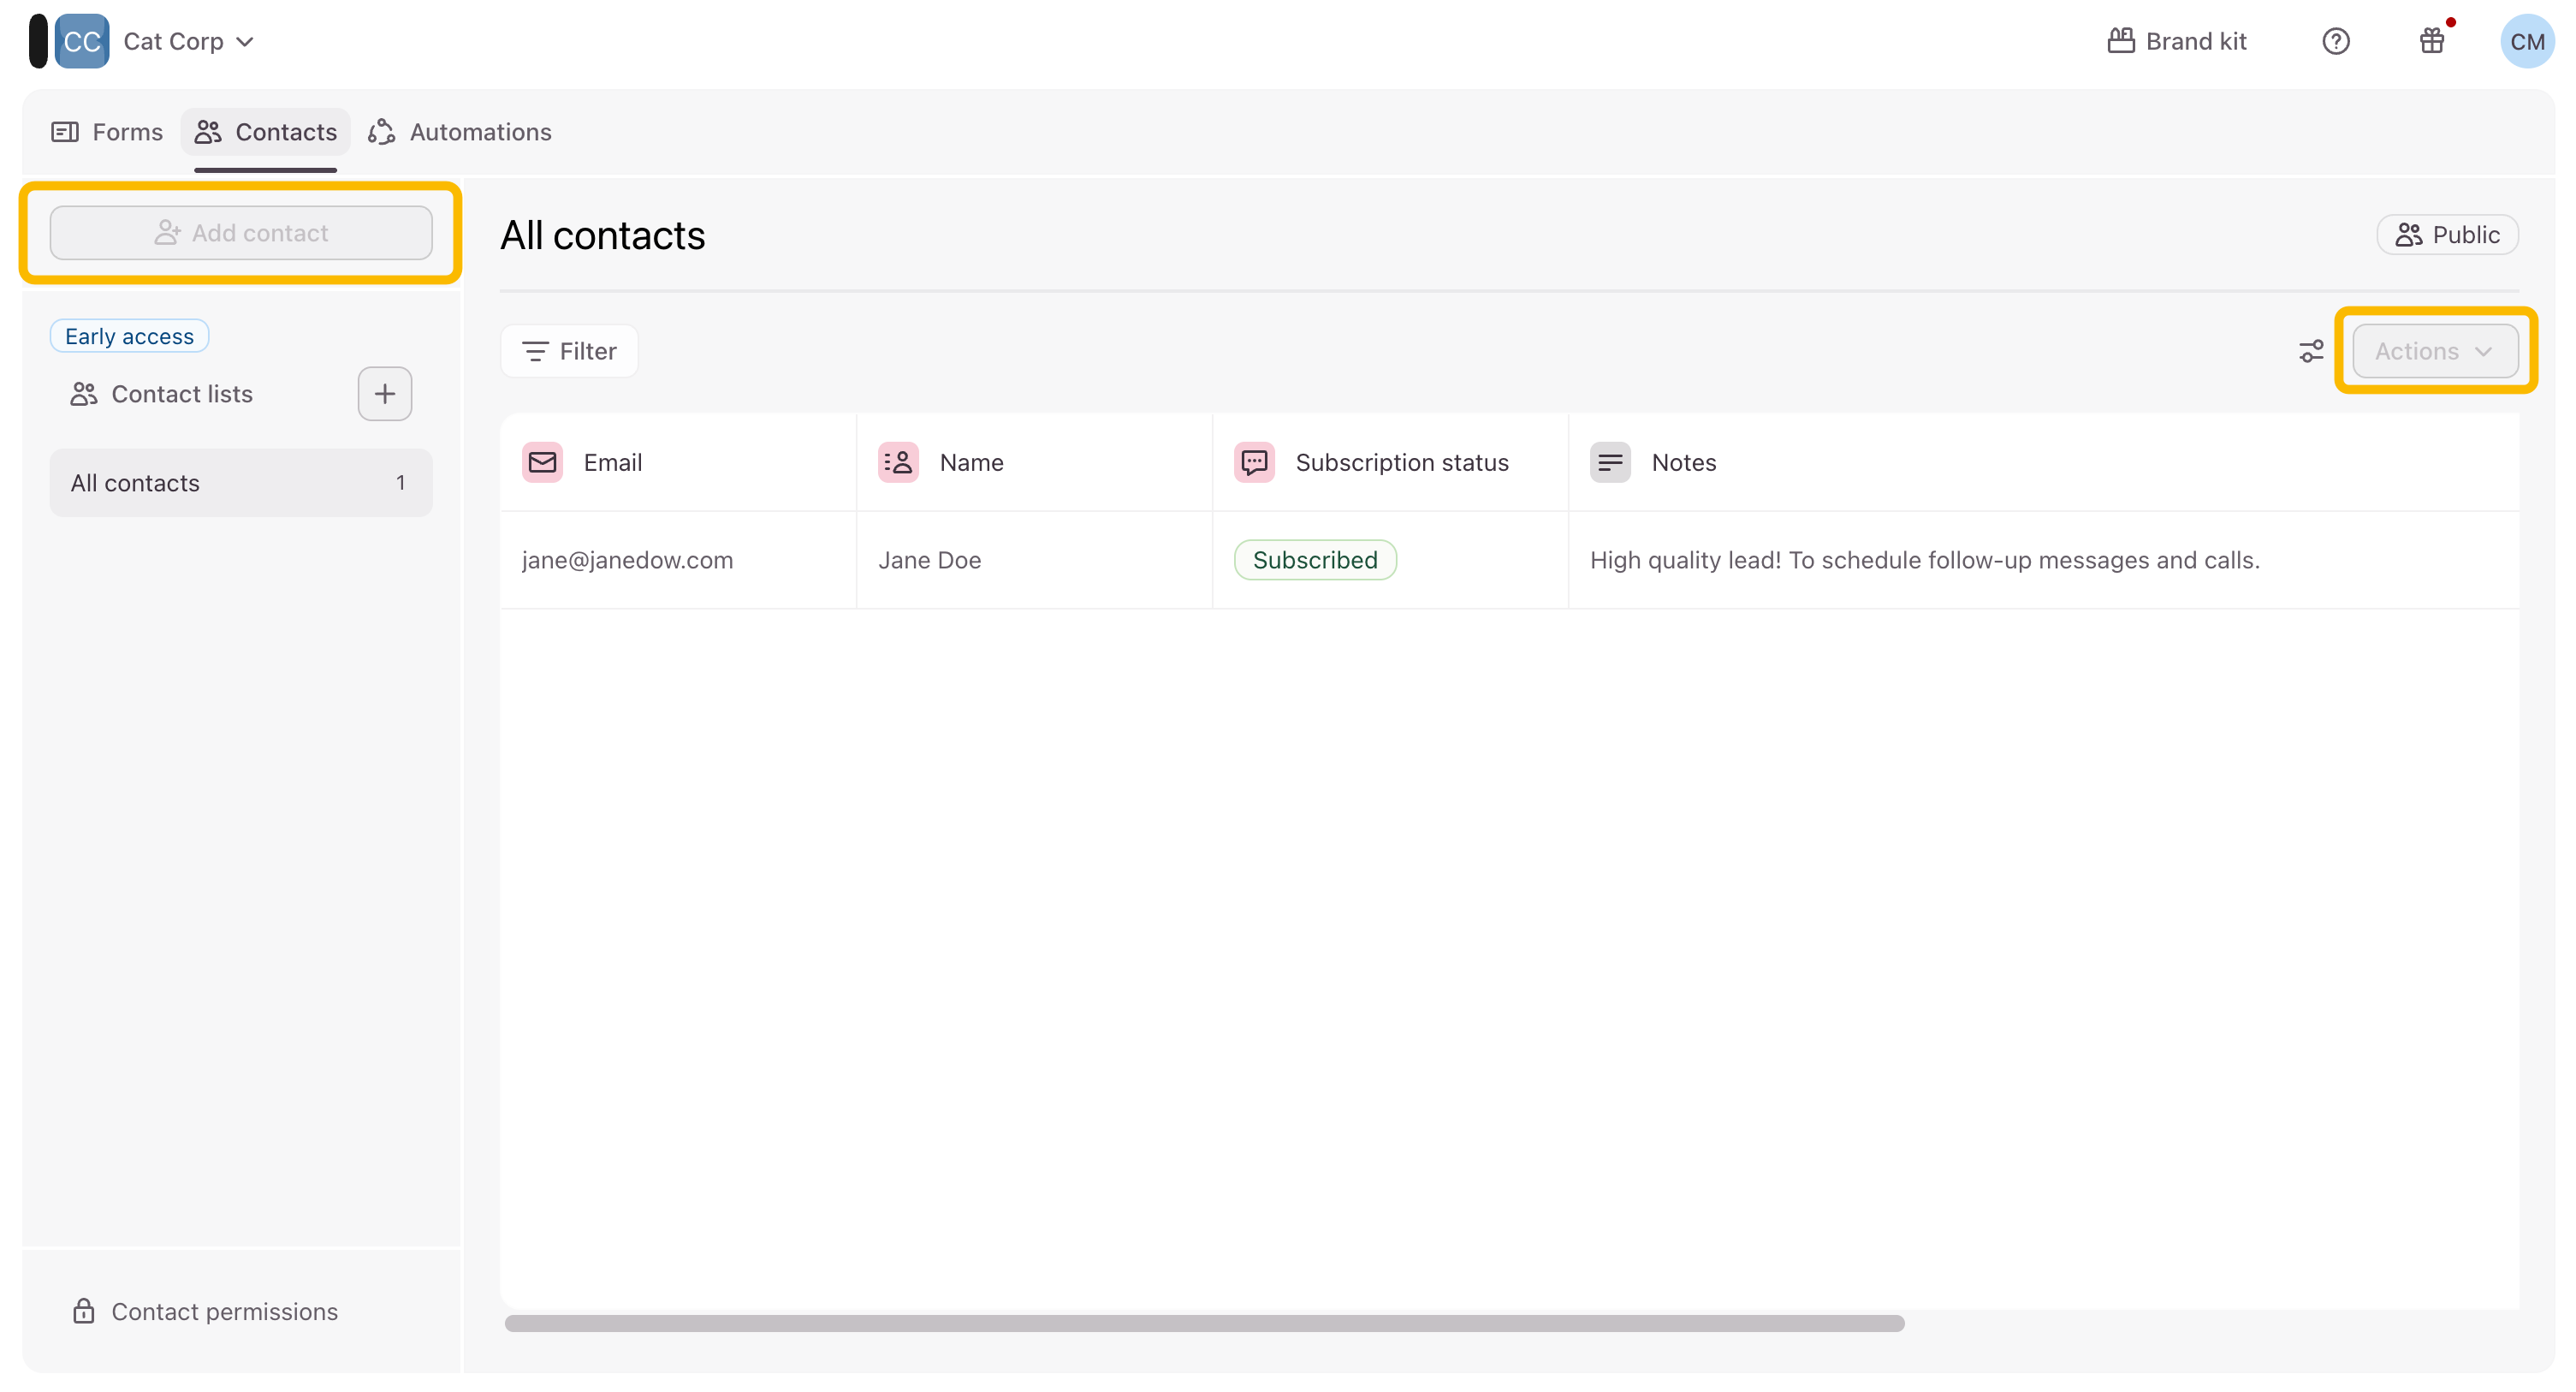Click the Notes column text icon
The width and height of the screenshot is (2576, 1392).
pyautogui.click(x=1609, y=462)
